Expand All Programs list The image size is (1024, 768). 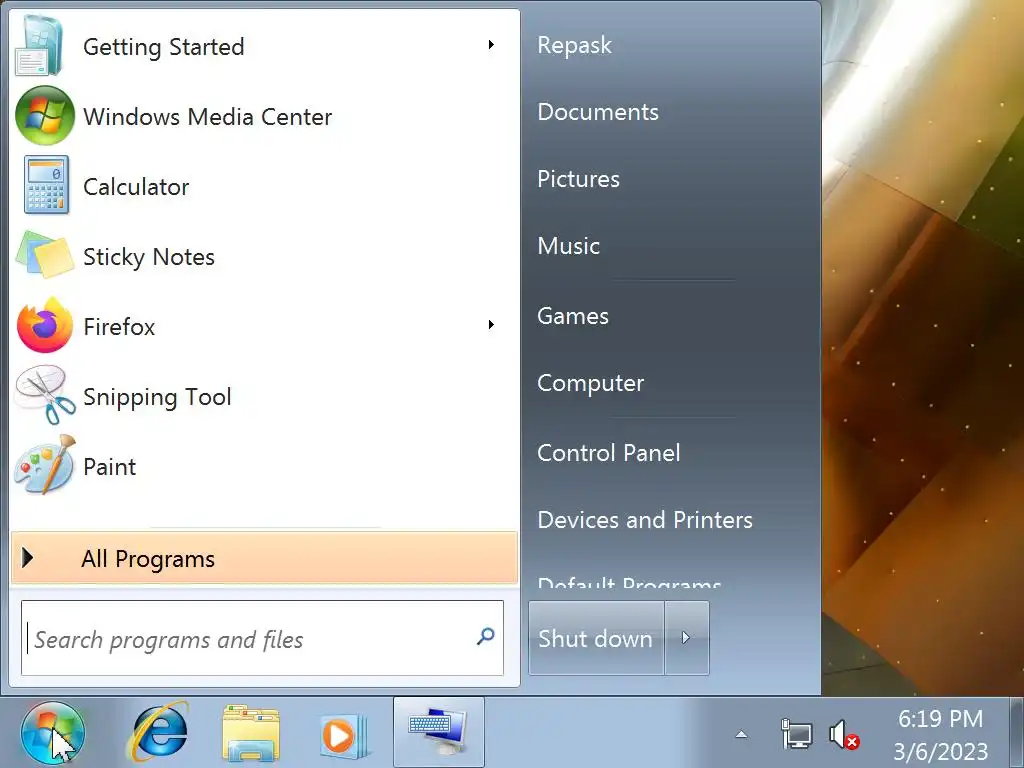[x=264, y=558]
